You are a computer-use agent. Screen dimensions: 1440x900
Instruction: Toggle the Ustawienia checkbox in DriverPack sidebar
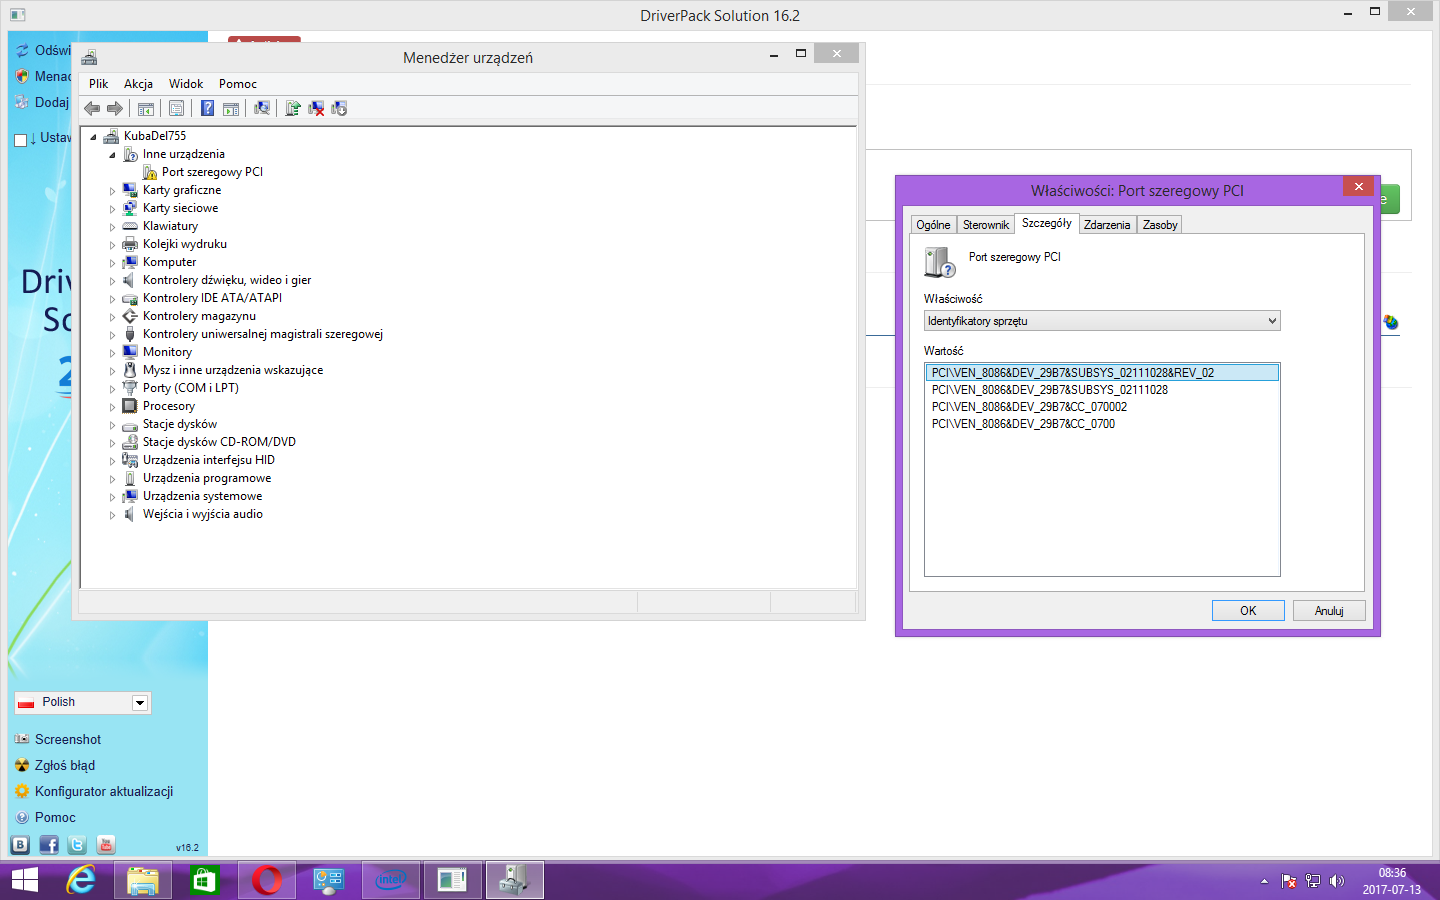[20, 140]
